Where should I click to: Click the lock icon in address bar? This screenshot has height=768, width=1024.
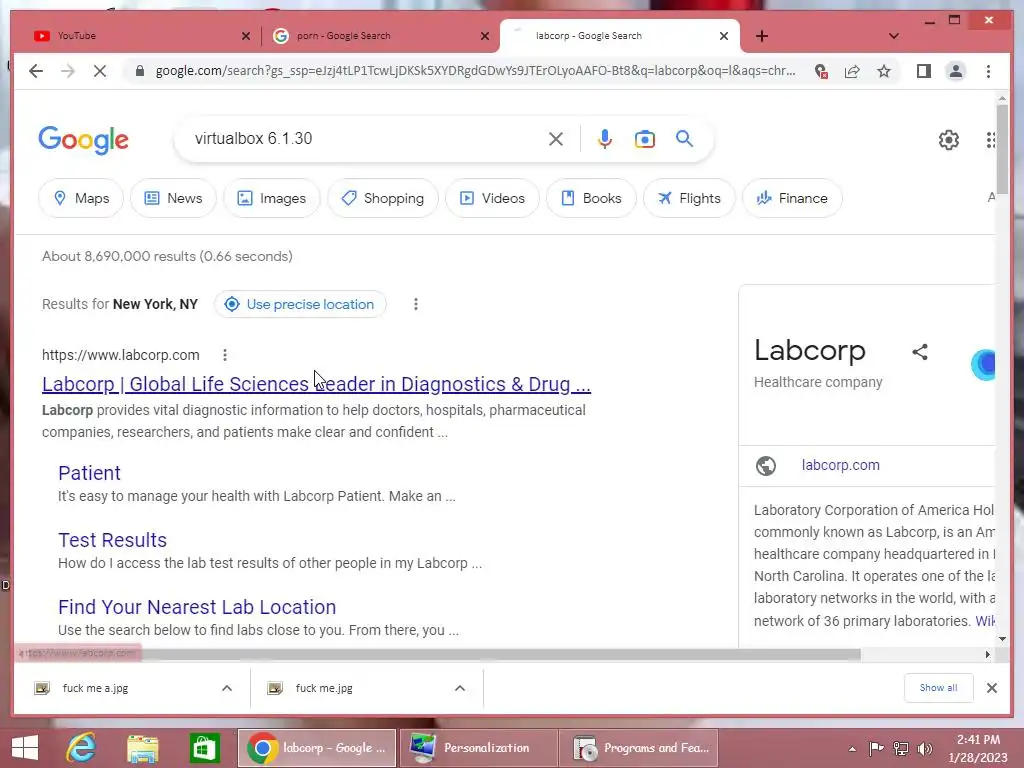pos(139,71)
